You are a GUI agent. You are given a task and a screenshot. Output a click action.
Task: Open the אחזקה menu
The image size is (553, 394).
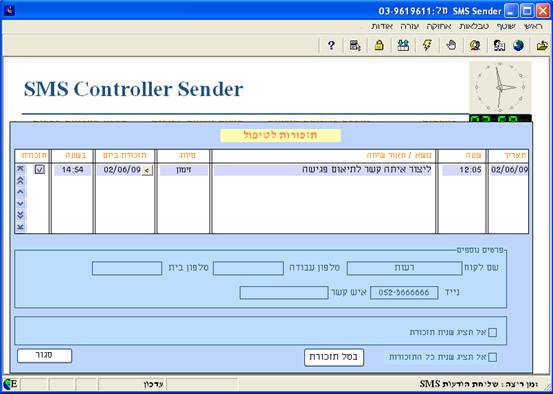(438, 26)
